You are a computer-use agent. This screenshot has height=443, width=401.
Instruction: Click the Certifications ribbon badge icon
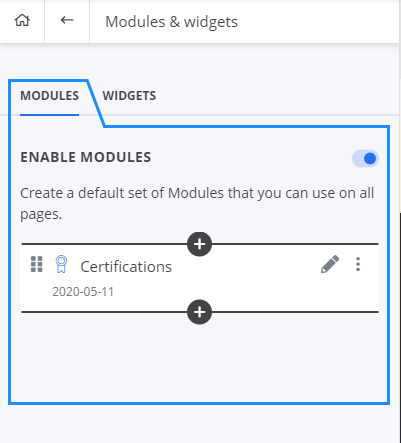61,264
